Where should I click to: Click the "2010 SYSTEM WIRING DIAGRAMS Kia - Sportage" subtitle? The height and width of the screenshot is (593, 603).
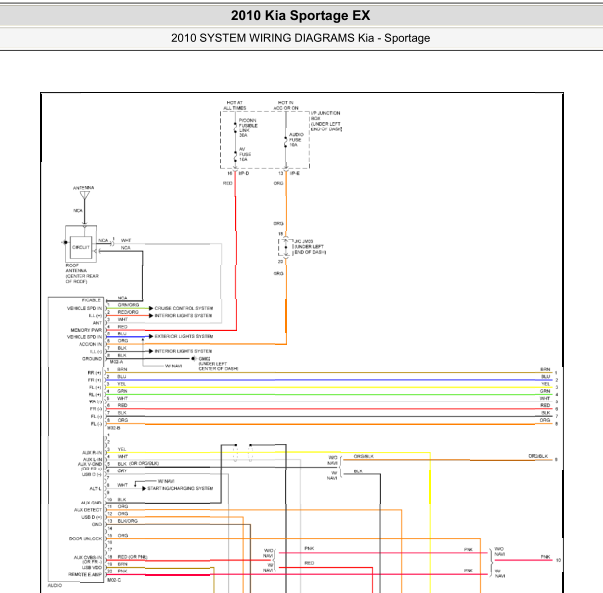(300, 38)
